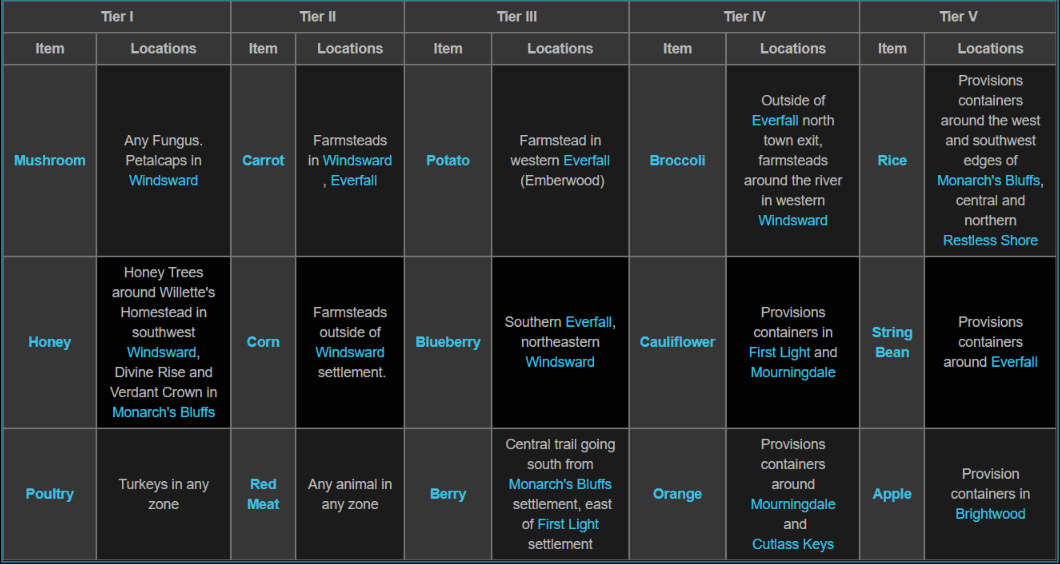The image size is (1060, 564).
Task: Click the Apple item link
Action: 892,494
